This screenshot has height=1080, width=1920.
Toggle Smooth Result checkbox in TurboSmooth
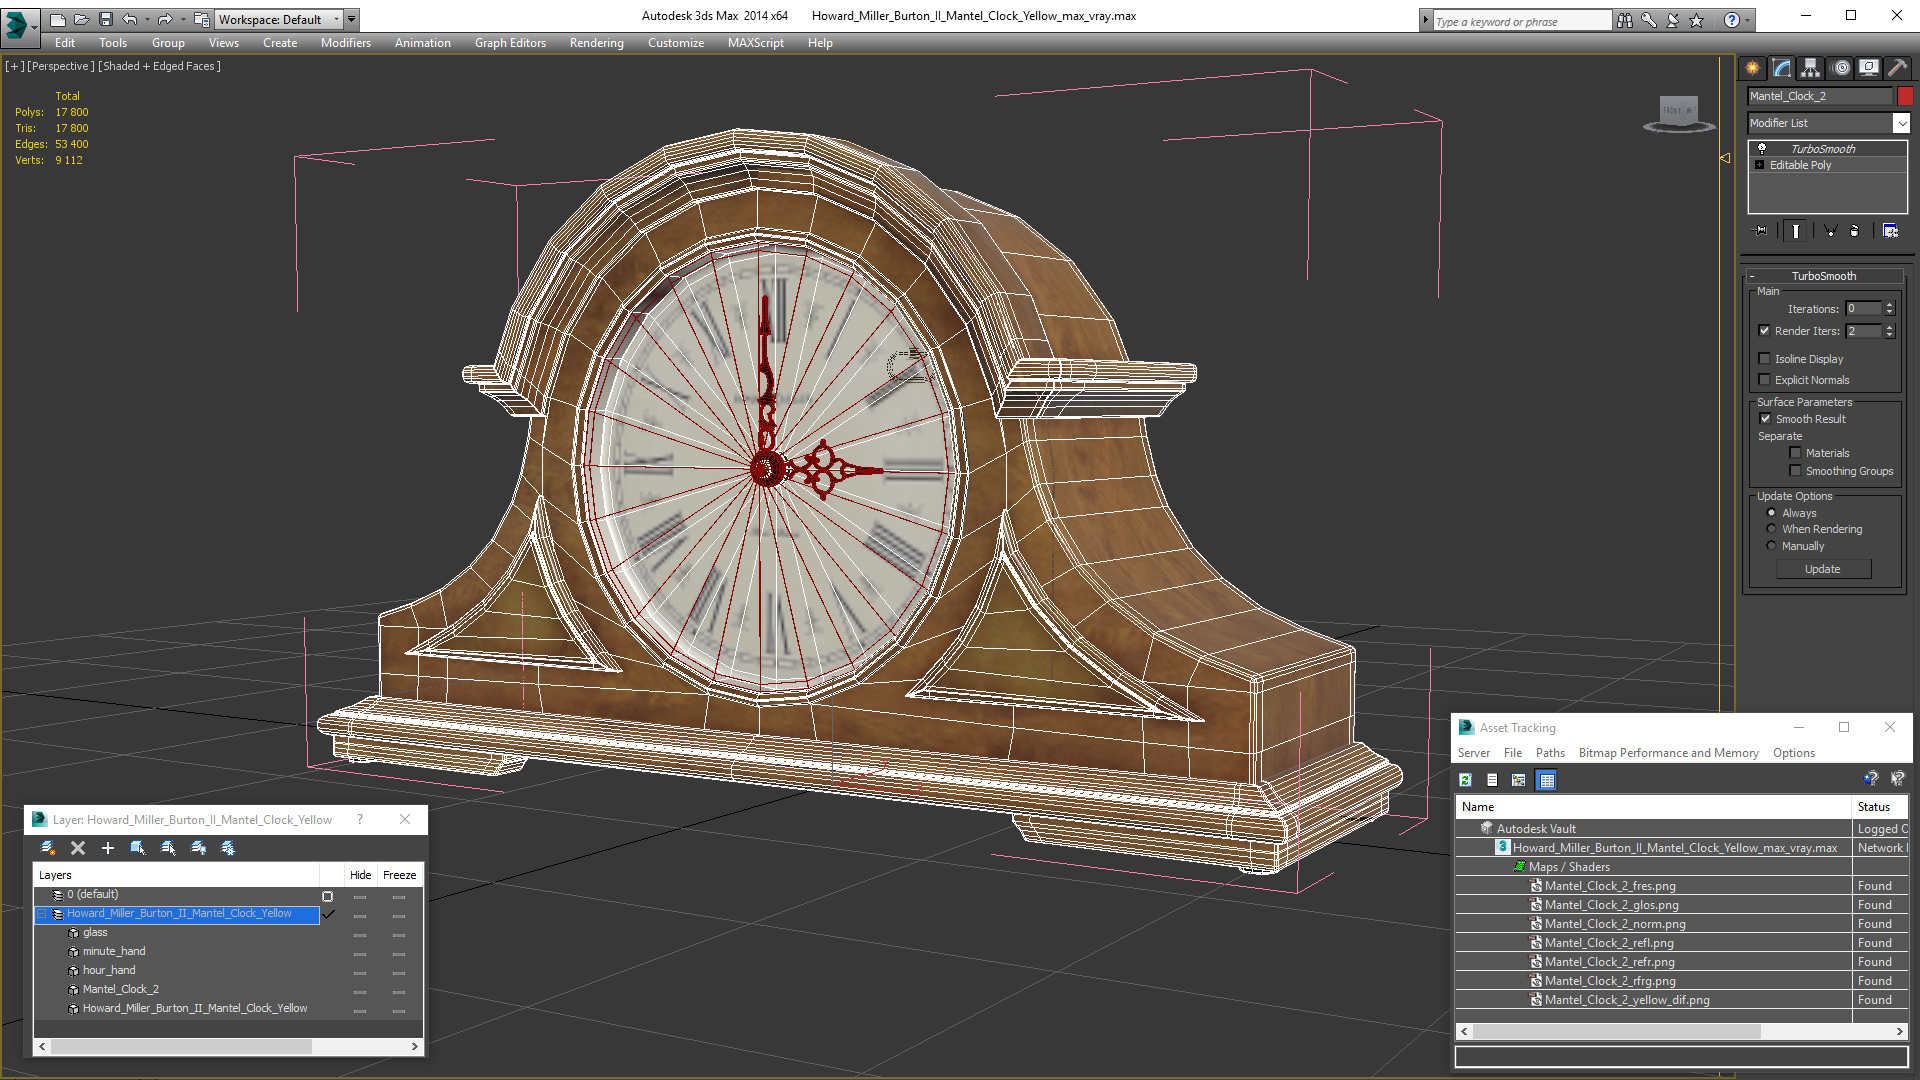click(1766, 418)
